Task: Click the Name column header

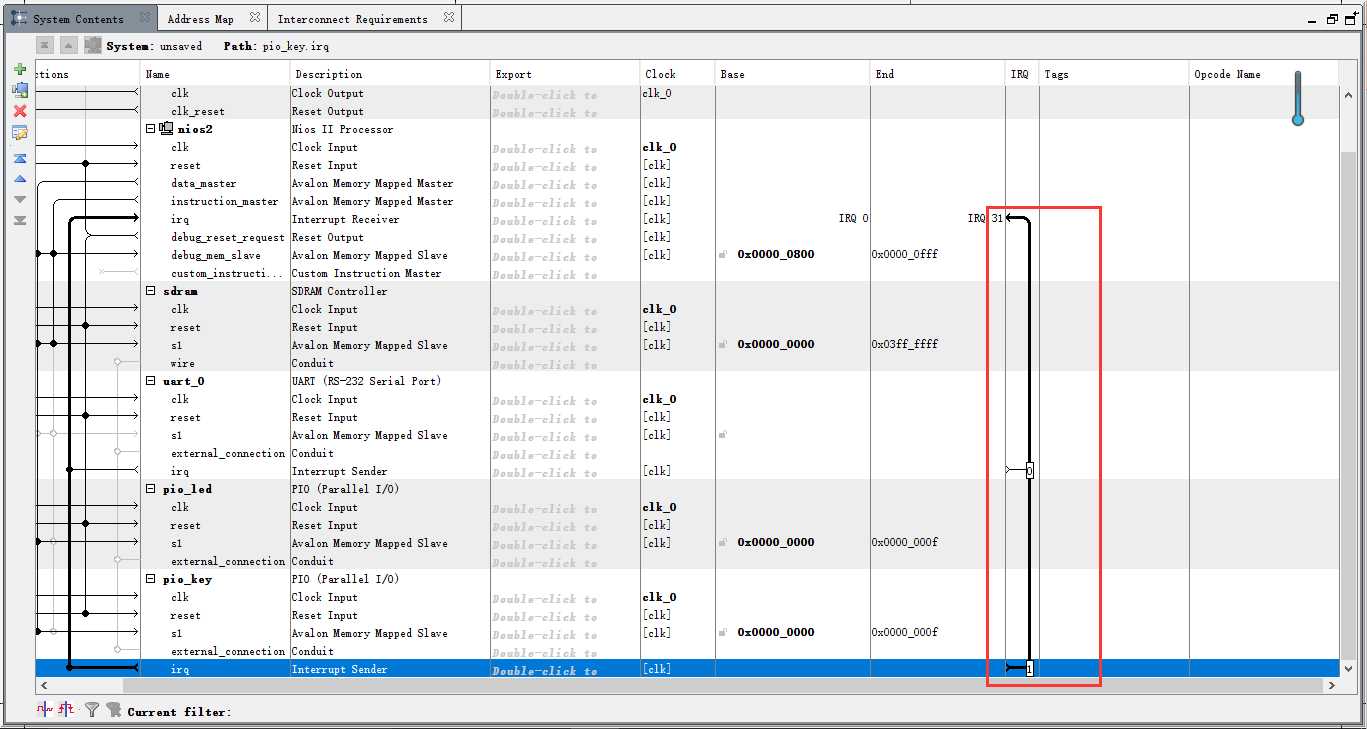Action: [215, 74]
